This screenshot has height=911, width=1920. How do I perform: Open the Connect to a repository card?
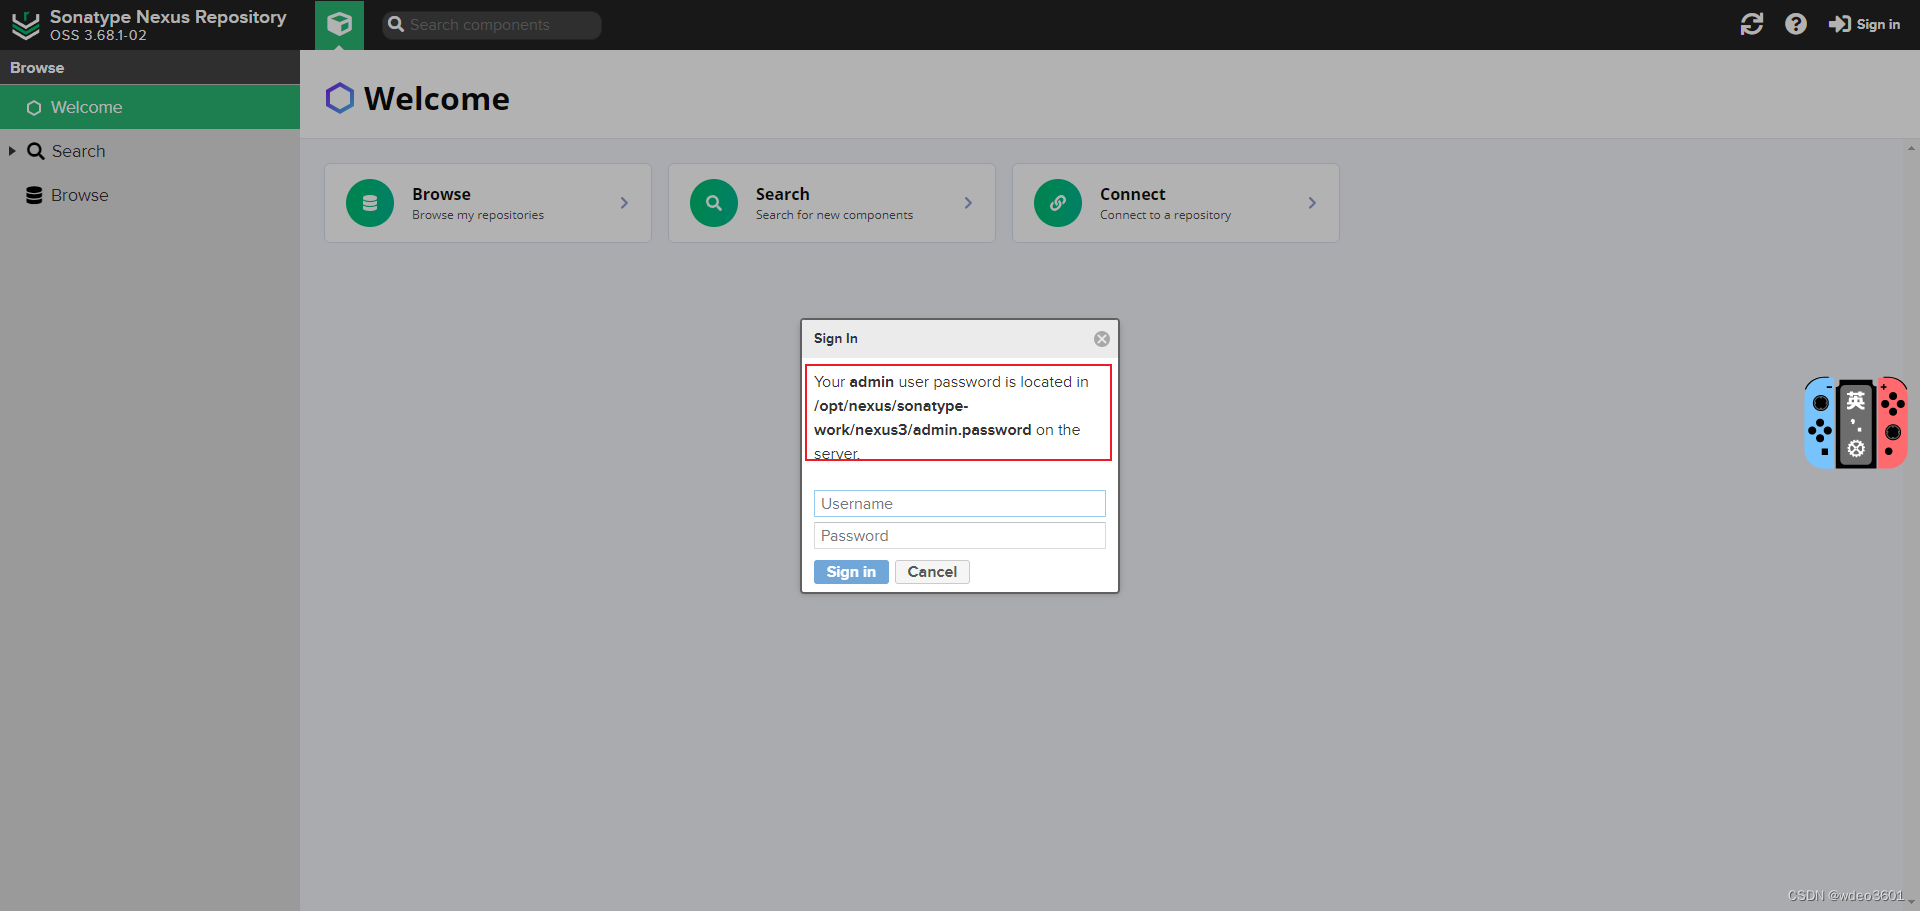1176,203
